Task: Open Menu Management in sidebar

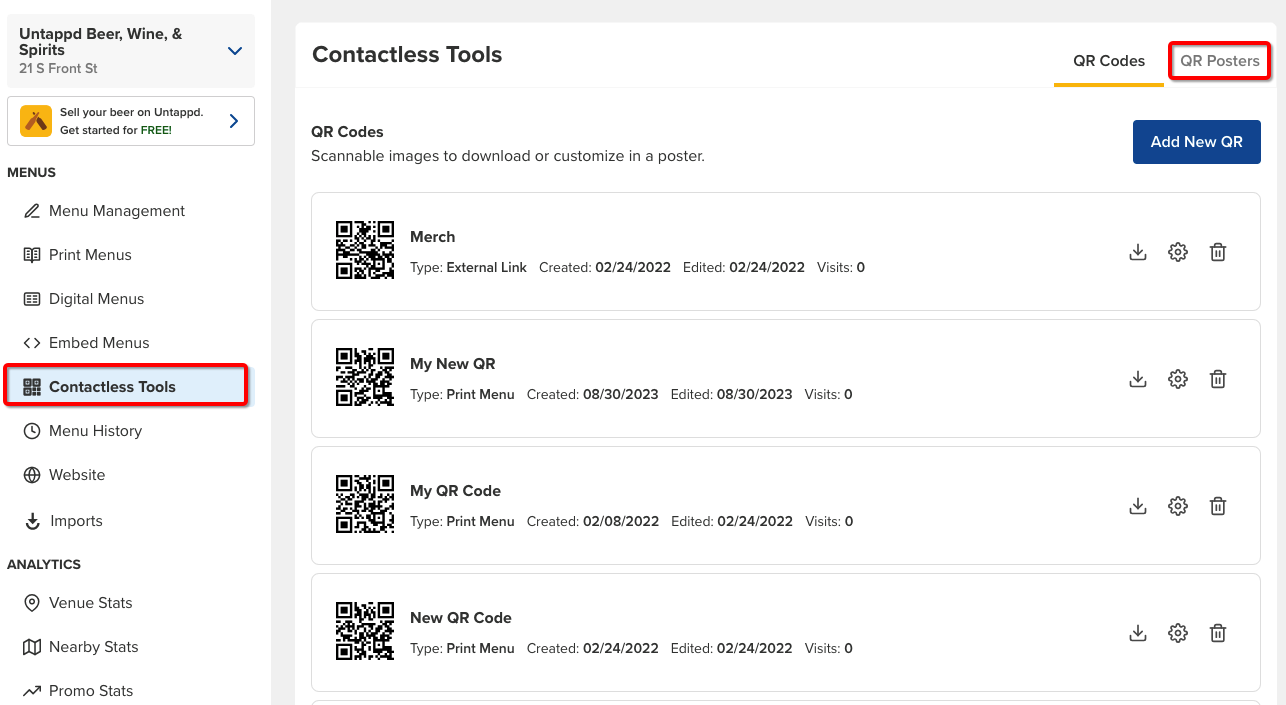Action: 116,211
